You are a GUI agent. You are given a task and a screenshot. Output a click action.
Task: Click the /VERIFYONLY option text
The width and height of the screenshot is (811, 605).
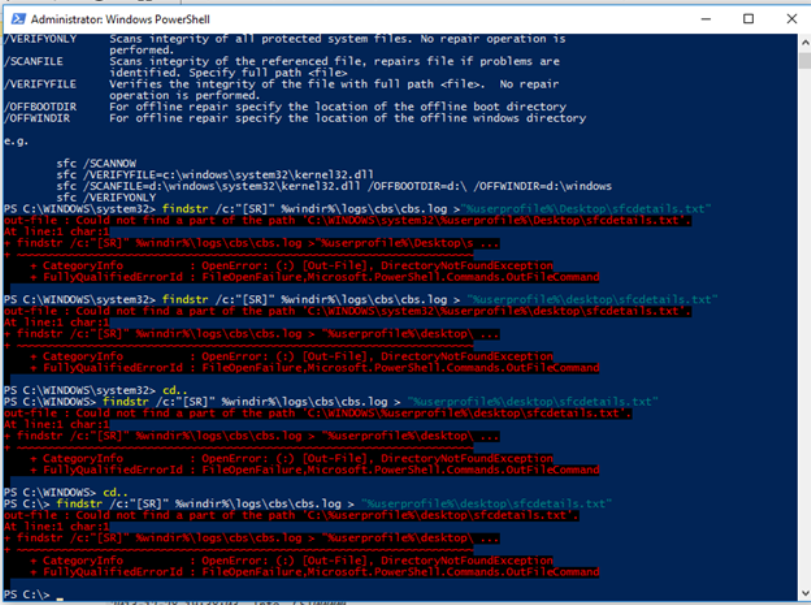(x=40, y=39)
